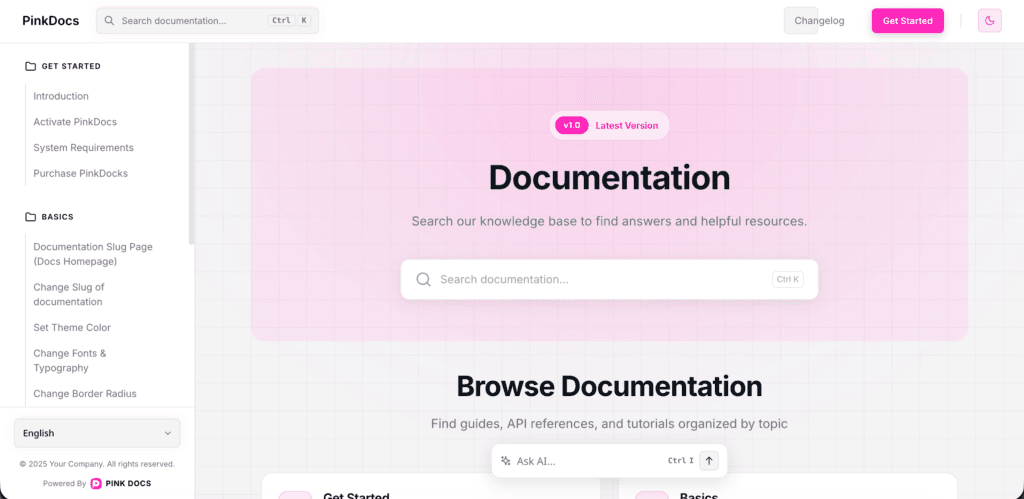Collapse the Get Started sidebar section
Image resolution: width=1024 pixels, height=499 pixels.
(71, 67)
